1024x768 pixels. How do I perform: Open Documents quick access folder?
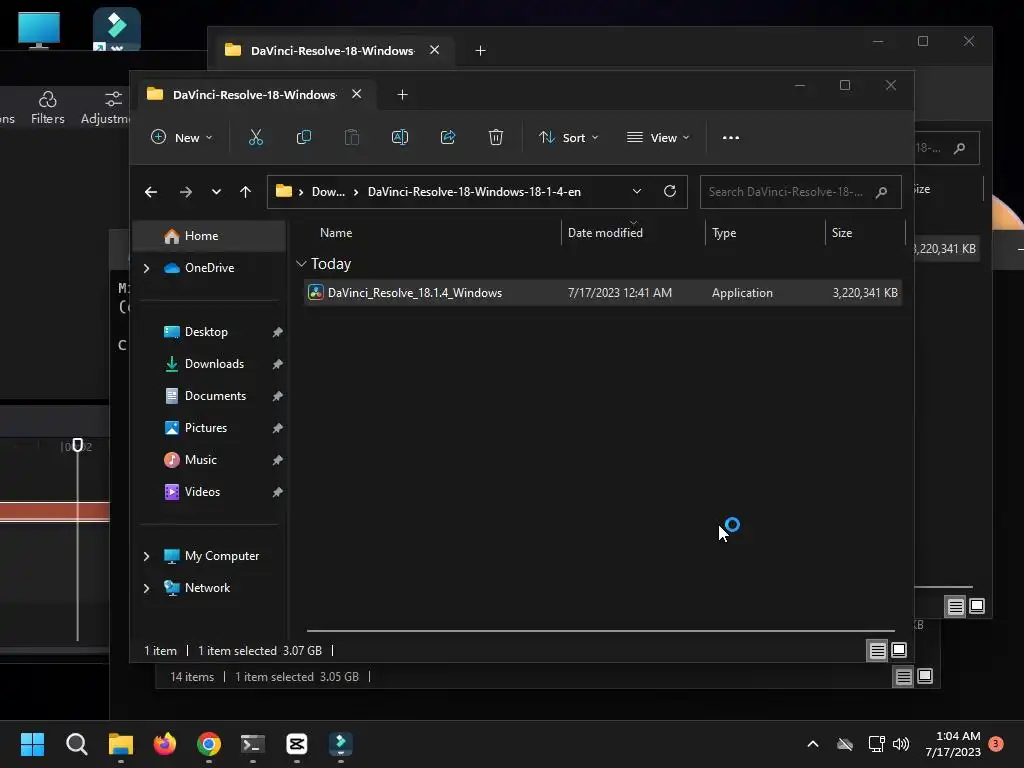pyautogui.click(x=216, y=396)
